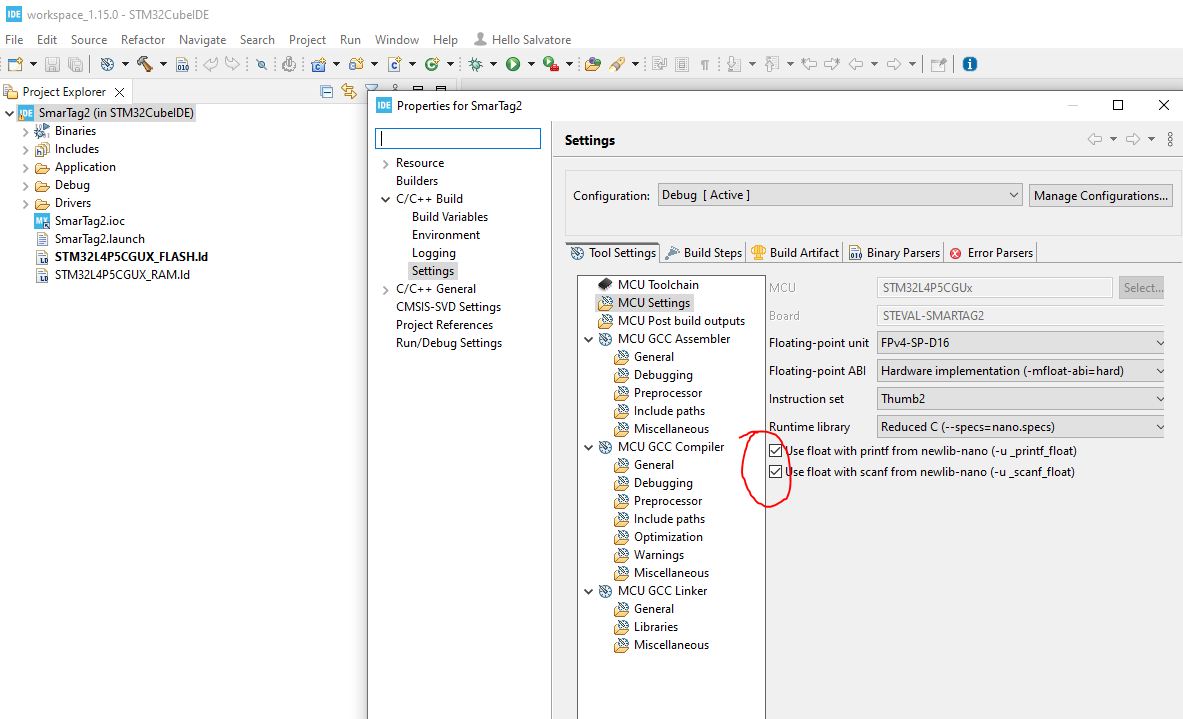This screenshot has width=1183, height=719.
Task: Uncheck Use float with scanf from newlib-nano
Action: point(775,471)
